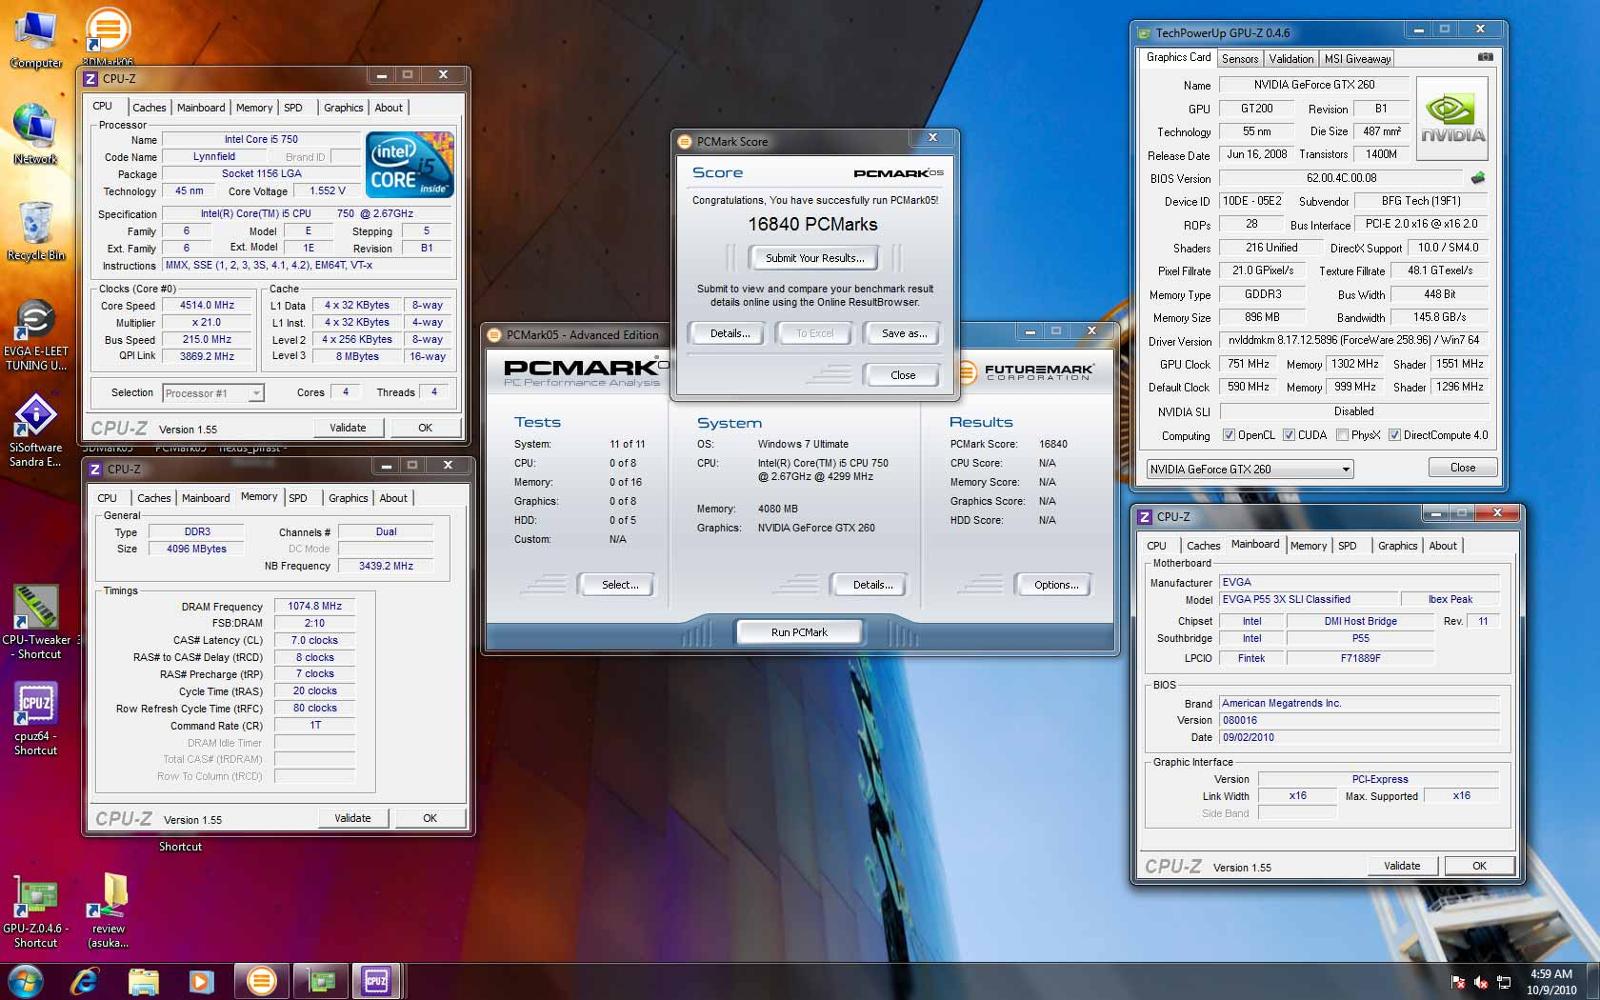Image resolution: width=1600 pixels, height=1000 pixels.
Task: Open GPU-Z.0.4.6 shortcut on desktop
Action: pyautogui.click(x=36, y=911)
